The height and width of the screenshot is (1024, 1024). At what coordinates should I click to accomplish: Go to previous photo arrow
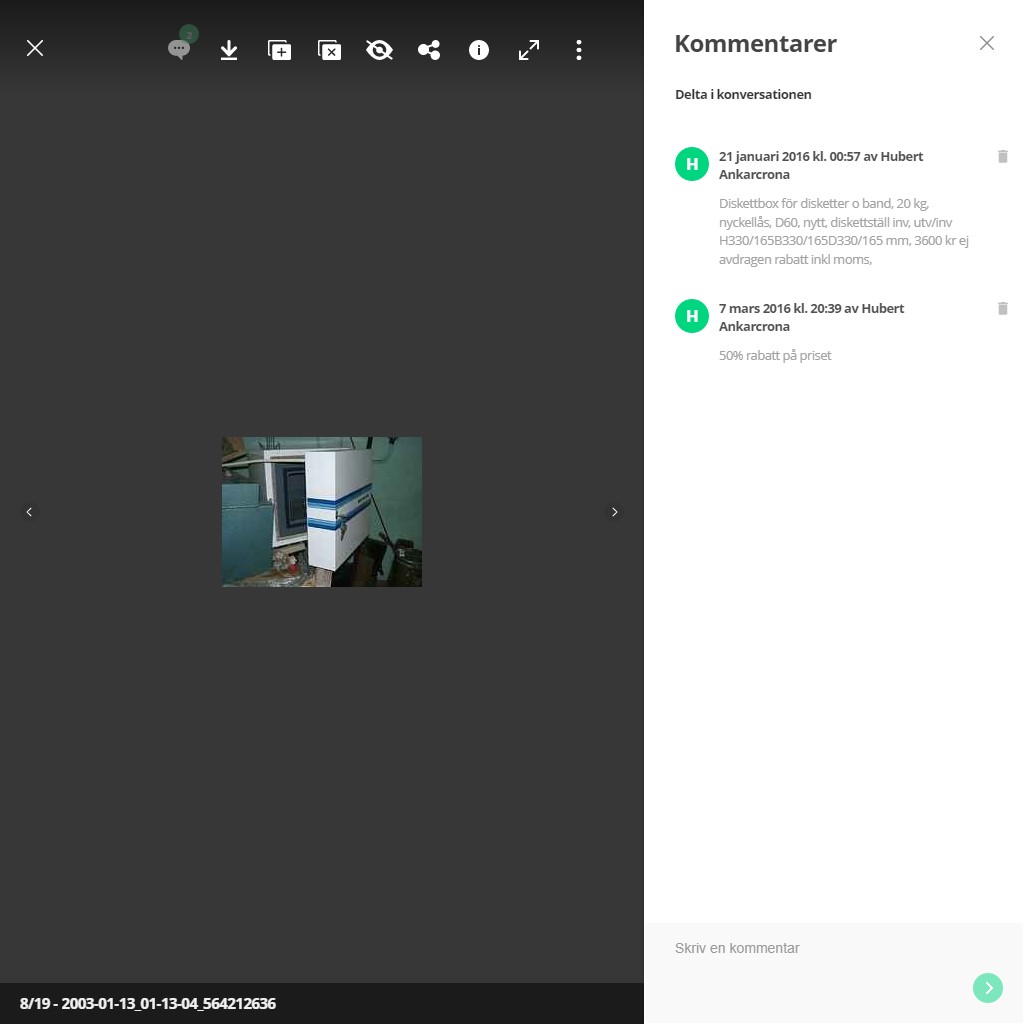point(29,512)
